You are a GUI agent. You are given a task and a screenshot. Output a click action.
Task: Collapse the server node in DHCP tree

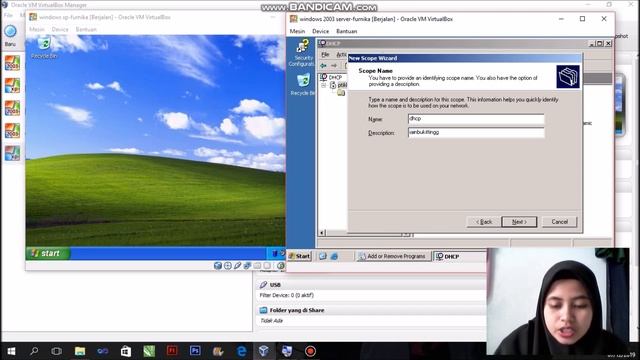pos(323,85)
